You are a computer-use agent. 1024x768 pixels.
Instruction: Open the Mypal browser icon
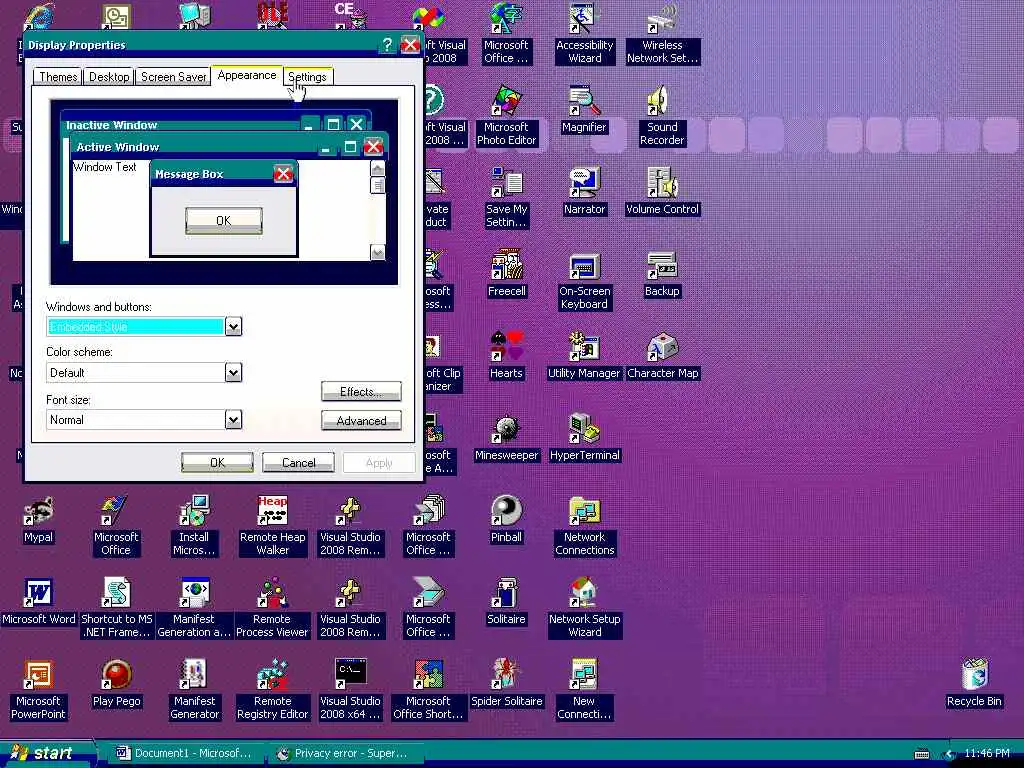pyautogui.click(x=39, y=520)
